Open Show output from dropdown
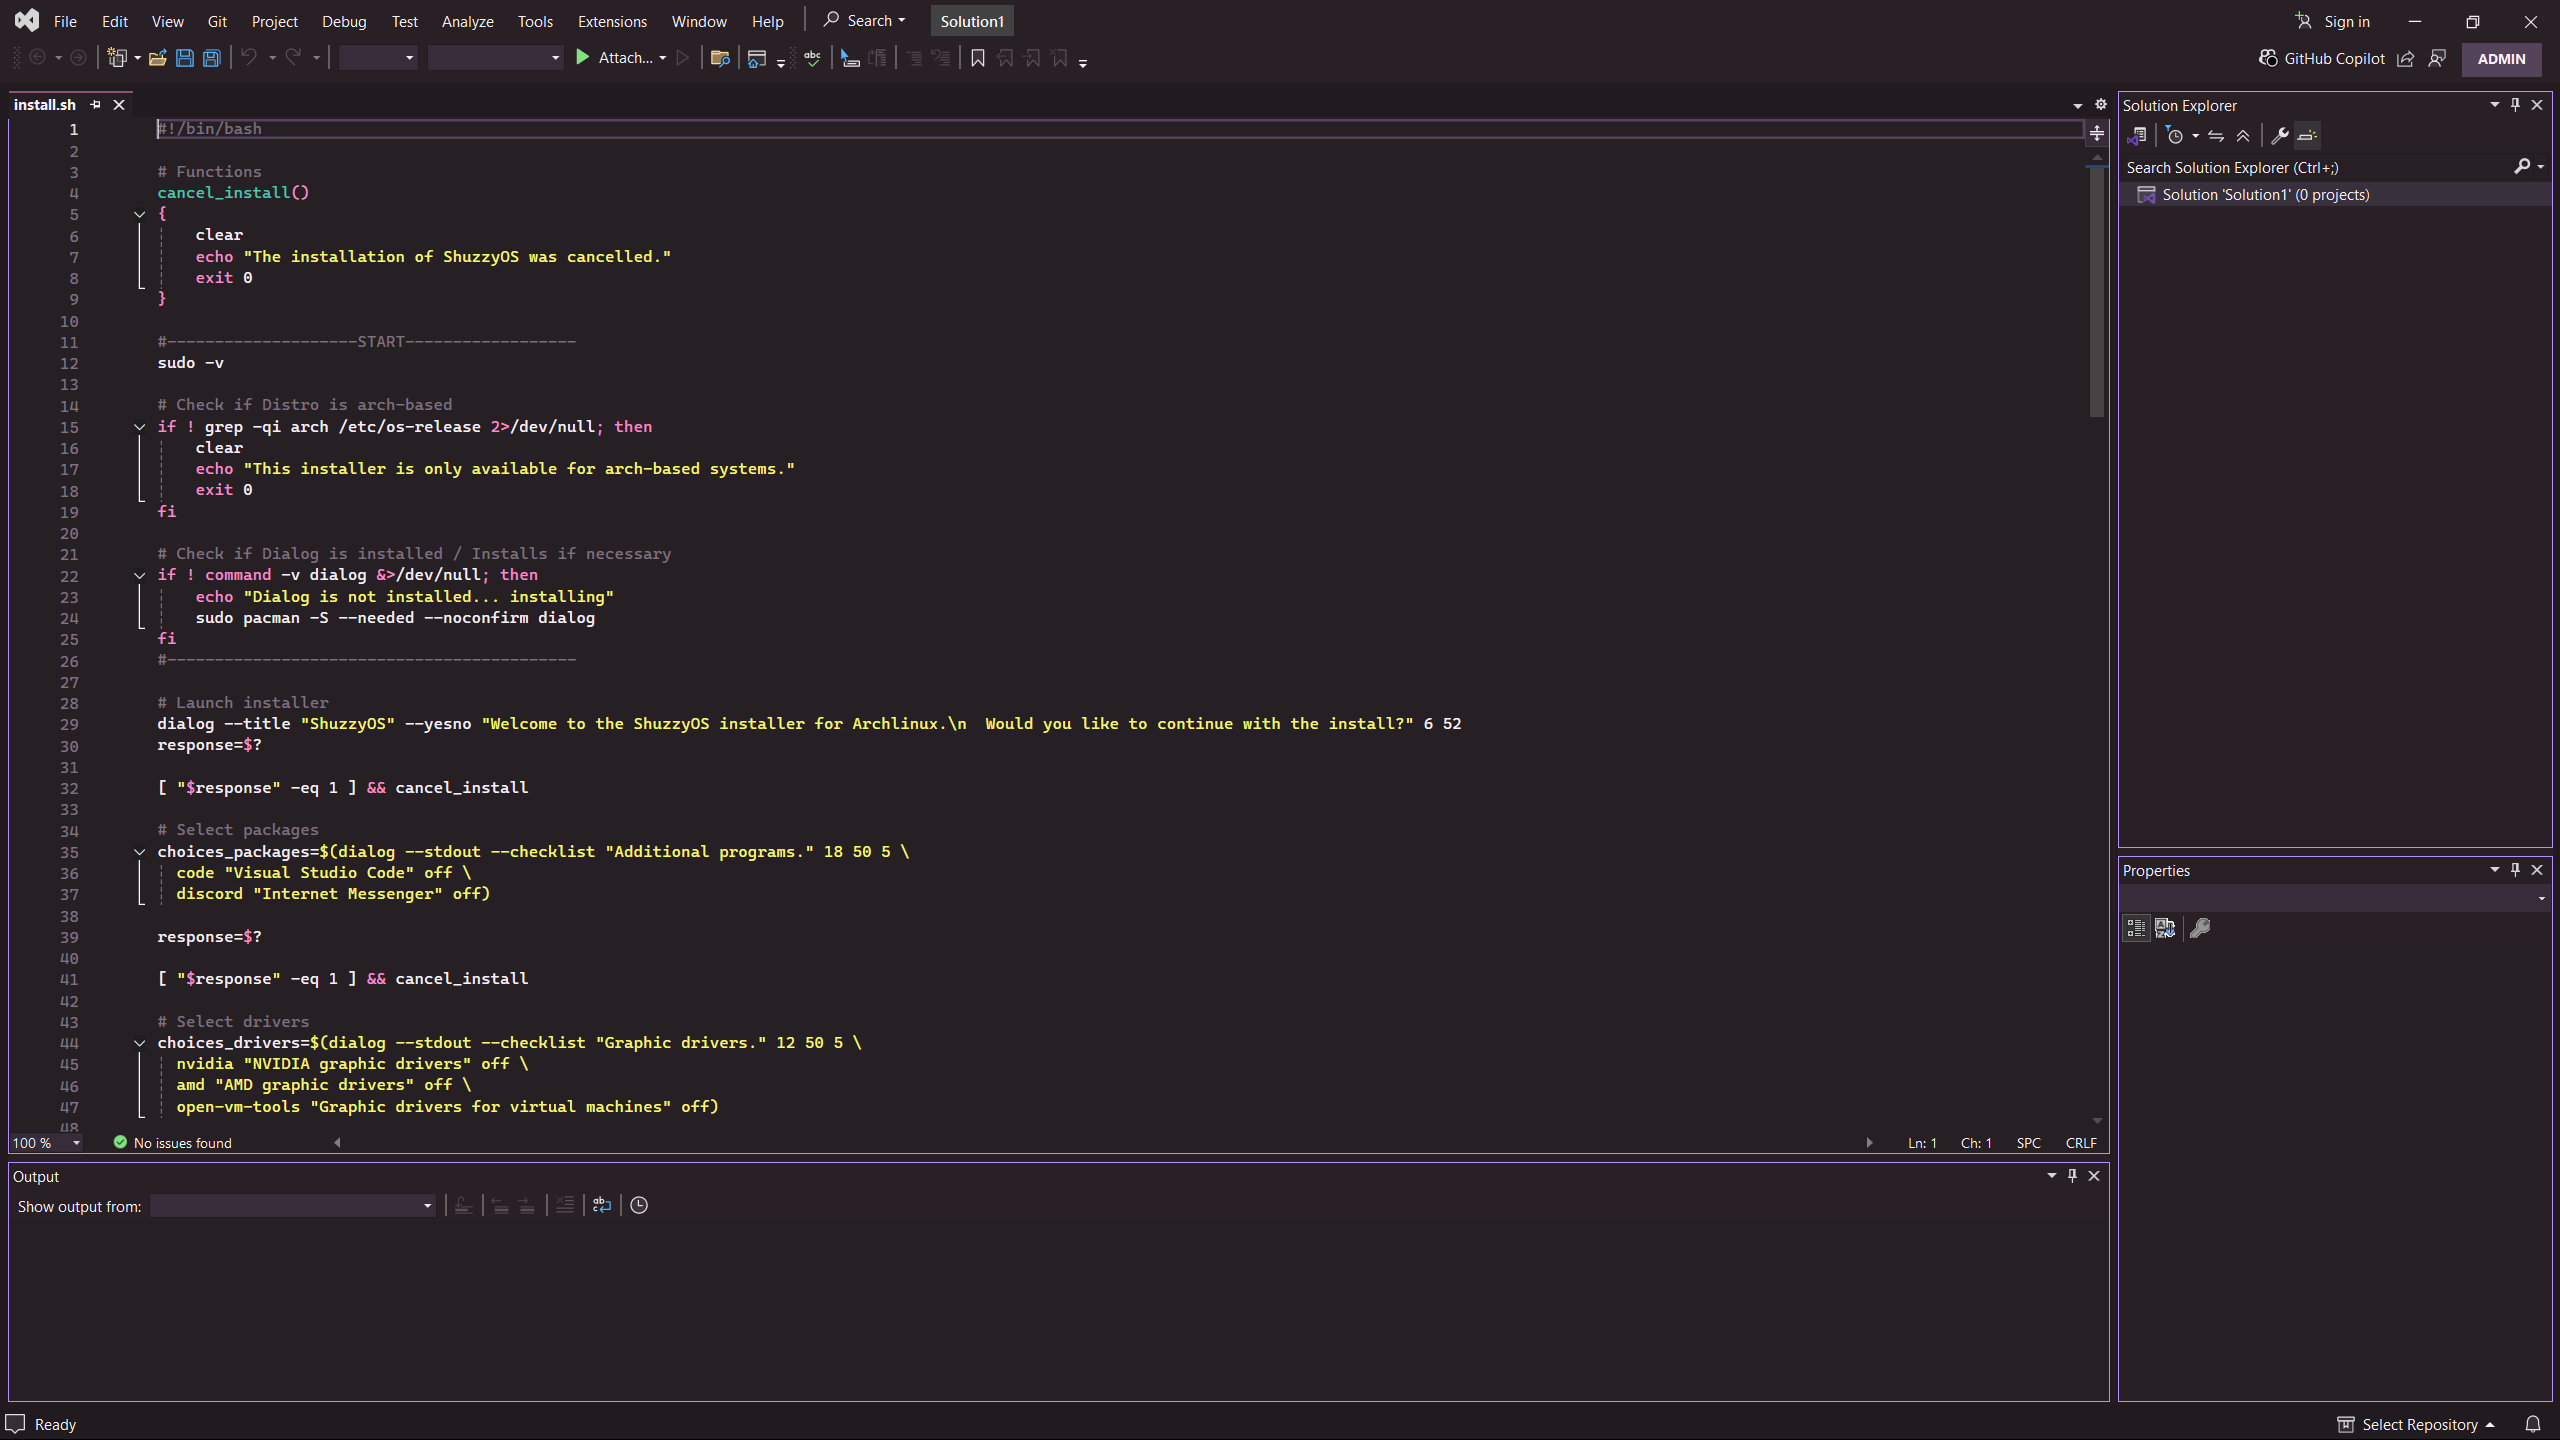 (x=293, y=1206)
